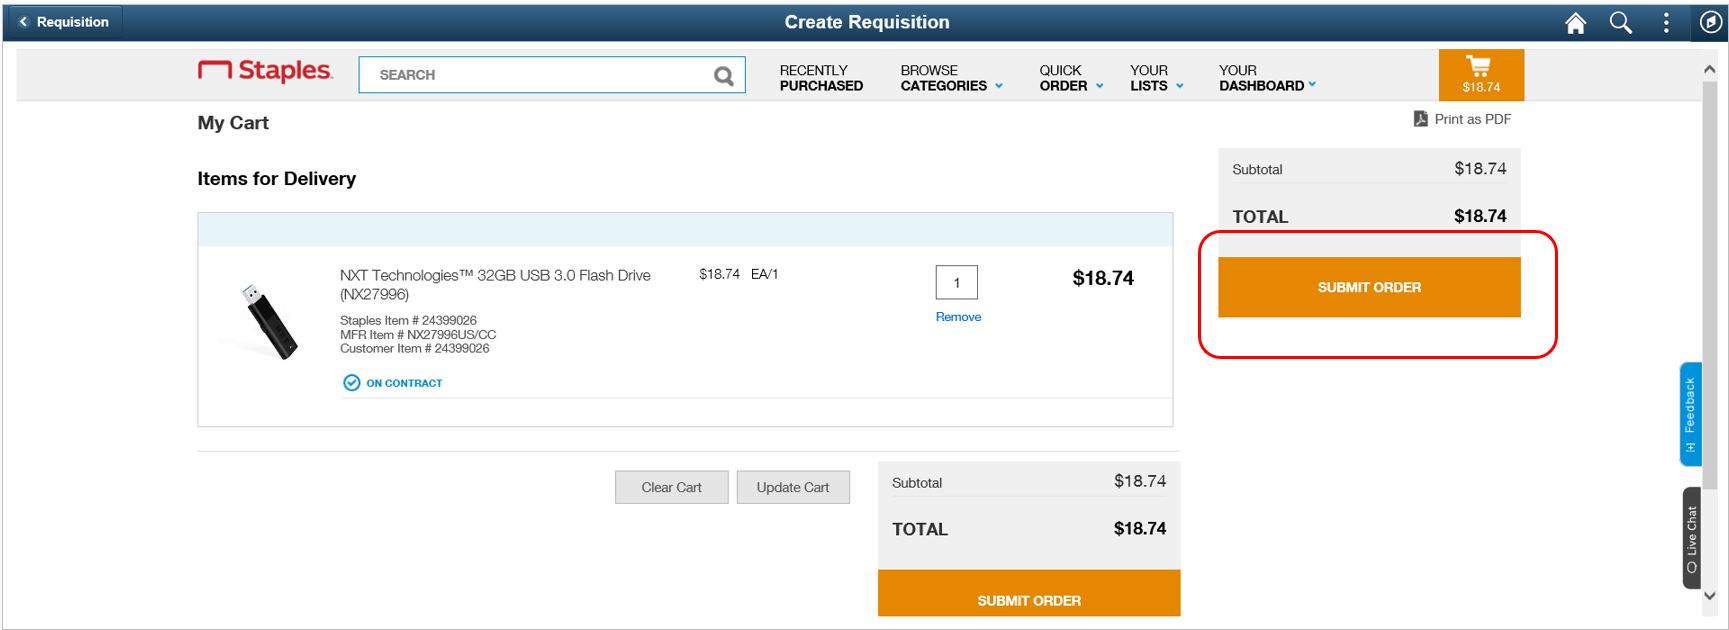Click the quantity field for flash drive

956,282
